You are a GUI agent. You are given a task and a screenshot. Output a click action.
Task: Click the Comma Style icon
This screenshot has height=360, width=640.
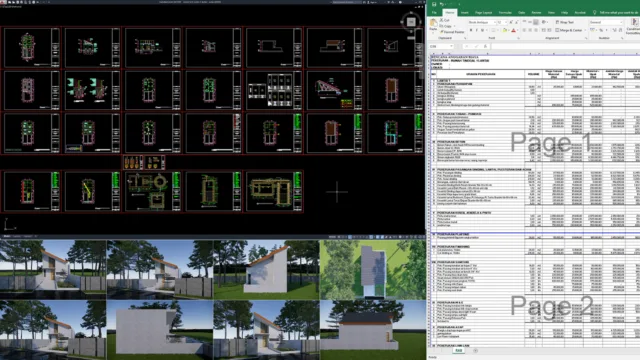pos(607,30)
